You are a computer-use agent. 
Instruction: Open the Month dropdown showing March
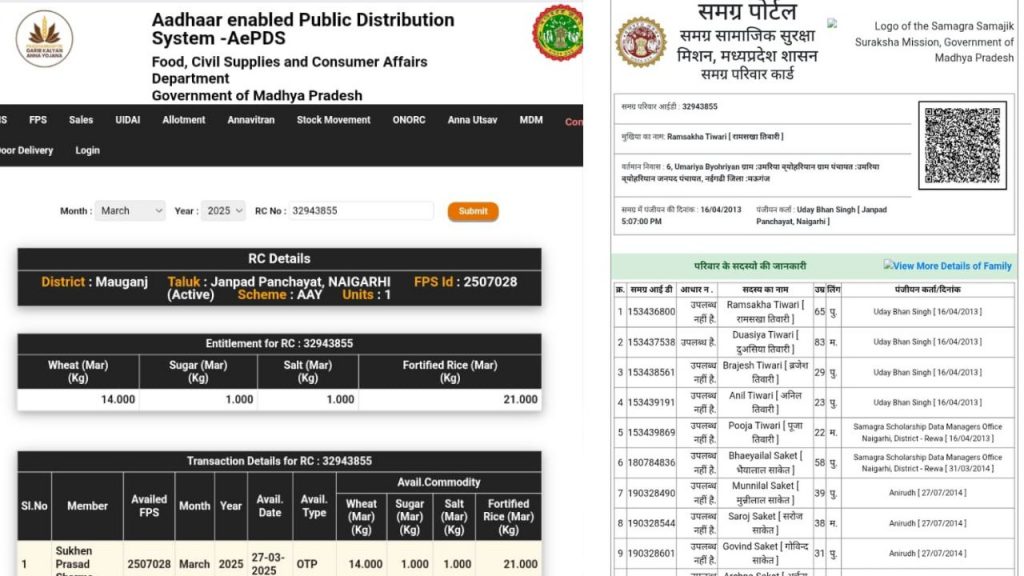tap(131, 211)
